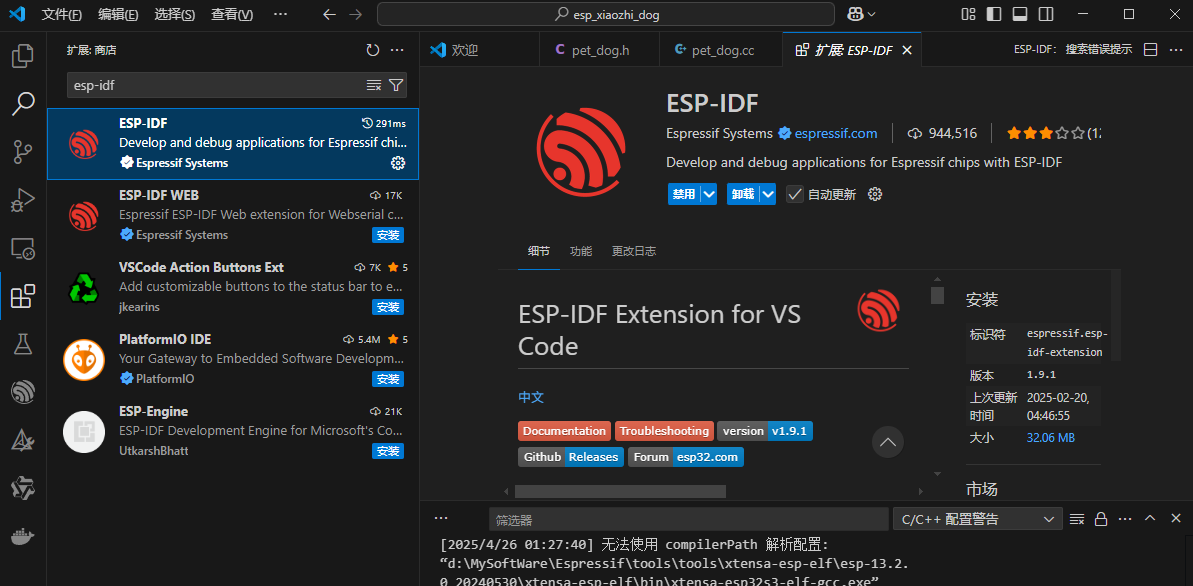Open the C/C++ output channel dropdown
This screenshot has height=586, width=1193.
(x=977, y=519)
